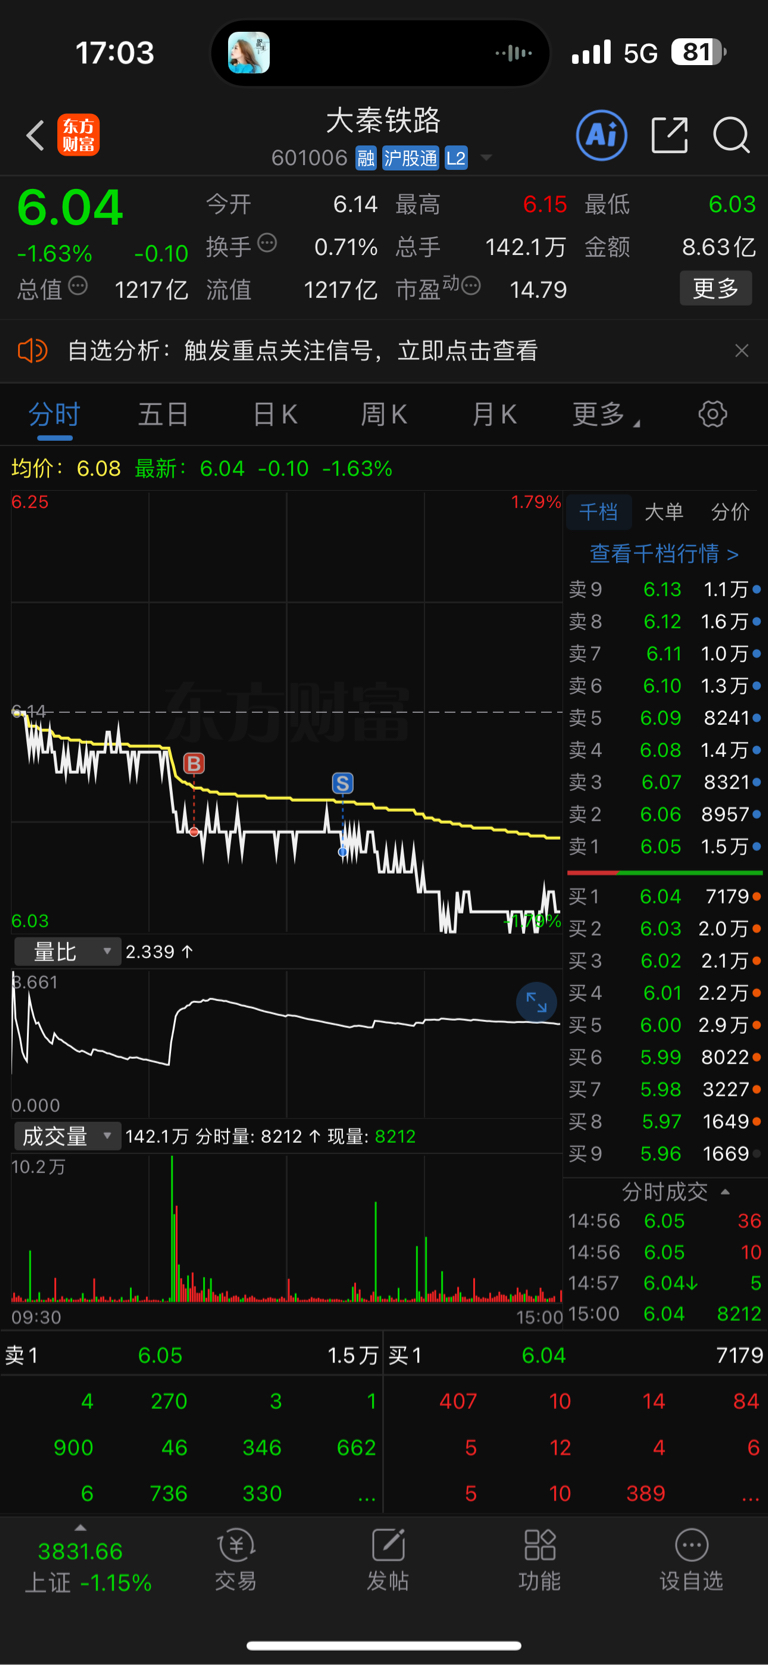Tap 买1 order row at 6.04
The height and width of the screenshot is (1665, 768).
(x=665, y=897)
